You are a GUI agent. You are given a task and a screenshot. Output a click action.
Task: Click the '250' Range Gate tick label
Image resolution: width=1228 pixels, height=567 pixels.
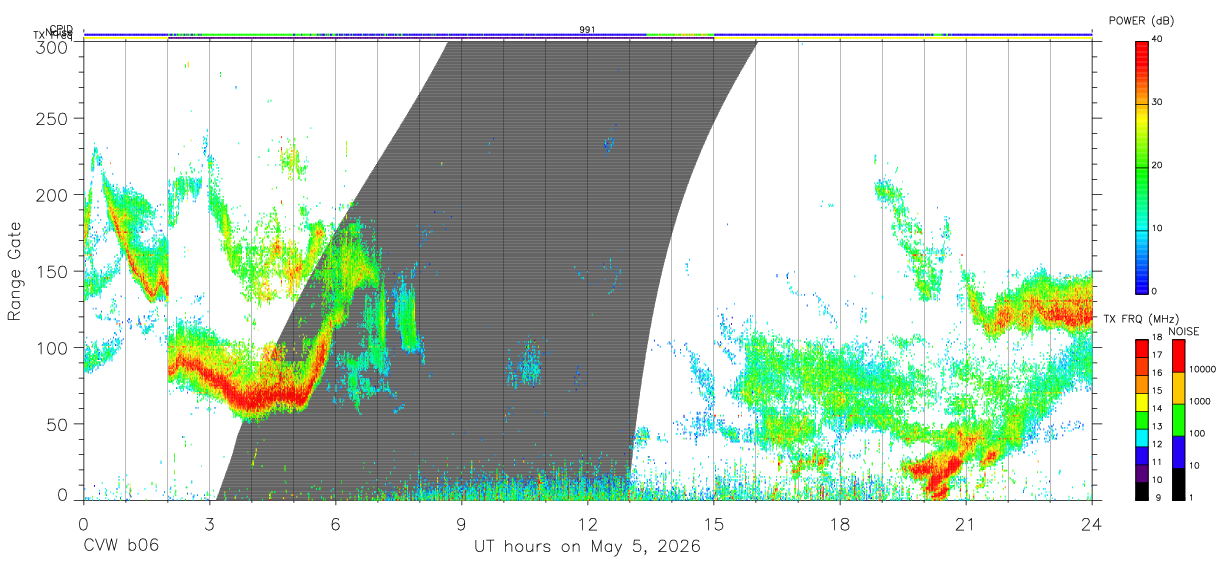pyautogui.click(x=53, y=118)
